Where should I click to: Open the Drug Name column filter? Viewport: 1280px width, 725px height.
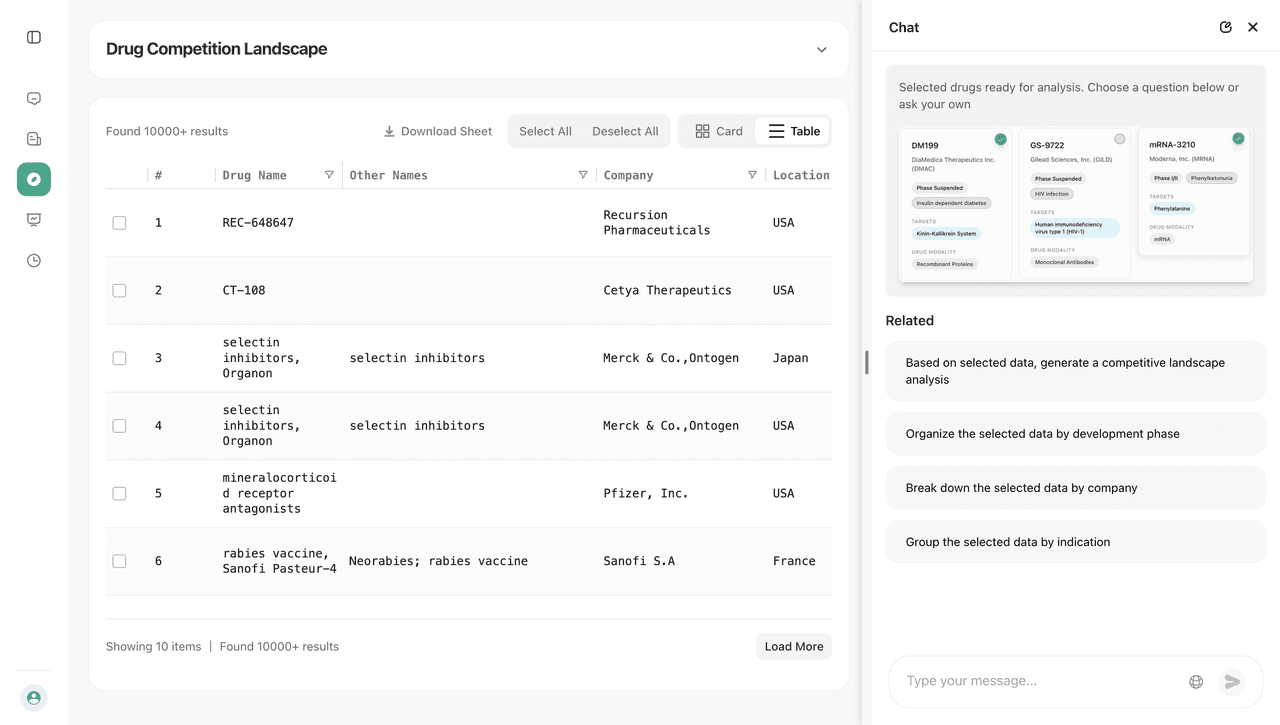coord(329,175)
